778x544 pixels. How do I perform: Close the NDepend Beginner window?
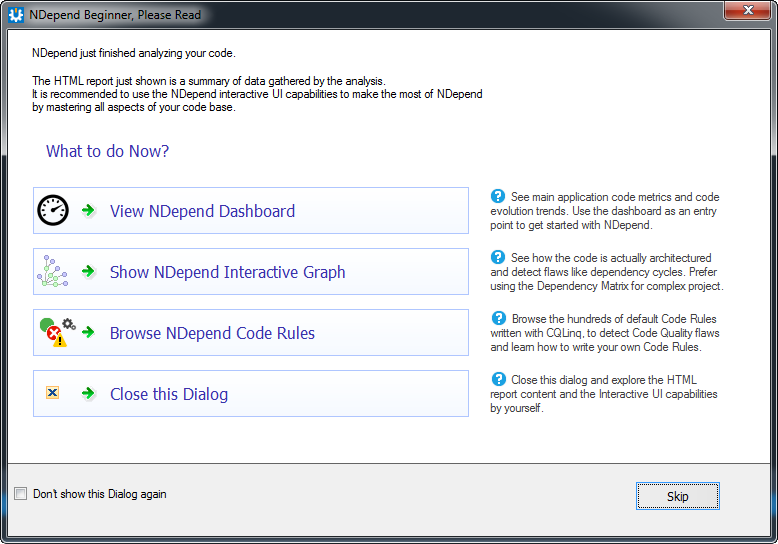click(x=748, y=10)
